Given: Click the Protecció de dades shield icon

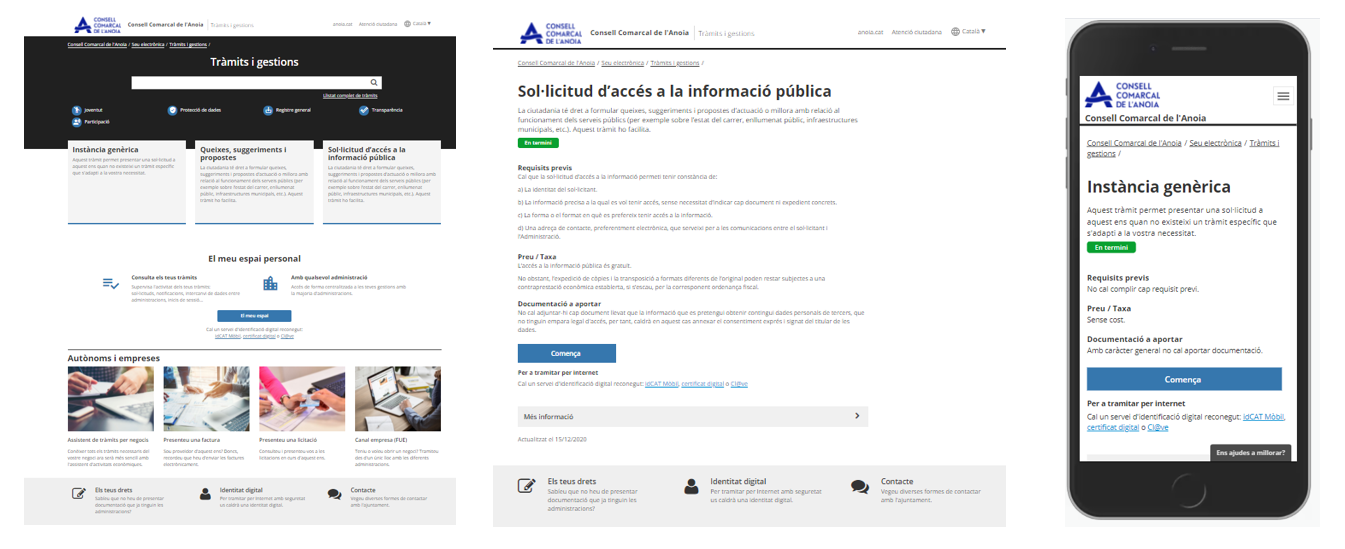Looking at the screenshot, I should (x=172, y=110).
